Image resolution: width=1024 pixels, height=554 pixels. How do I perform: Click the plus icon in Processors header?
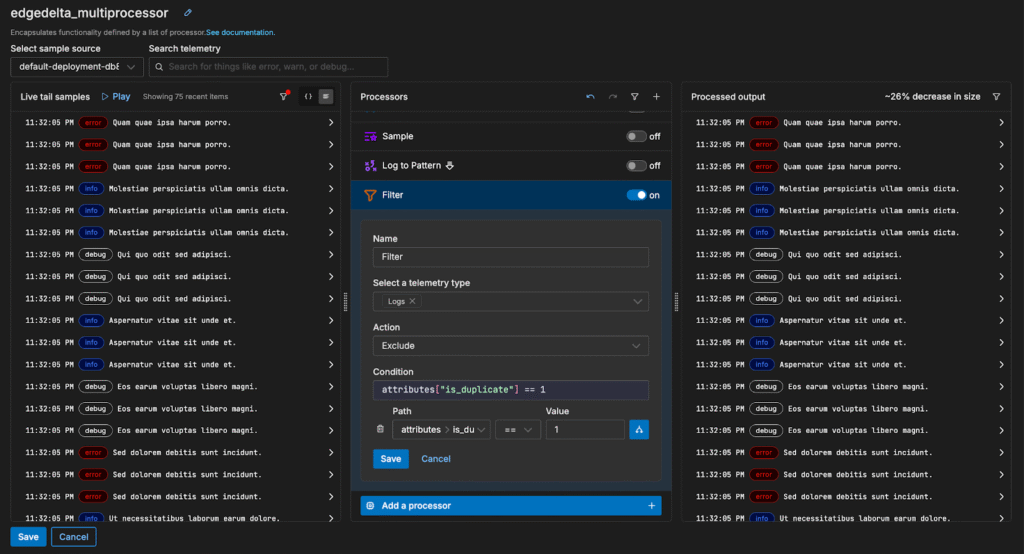(x=656, y=97)
